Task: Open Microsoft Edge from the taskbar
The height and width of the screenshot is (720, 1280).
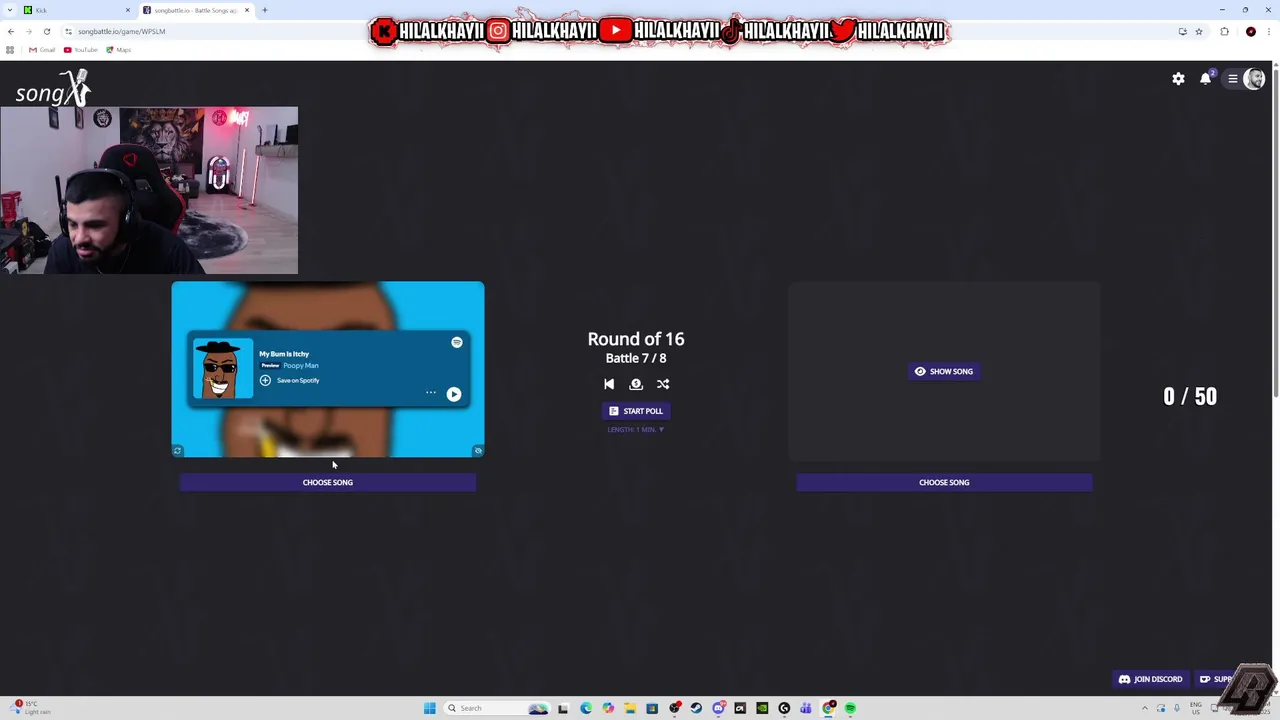Action: 586,708
